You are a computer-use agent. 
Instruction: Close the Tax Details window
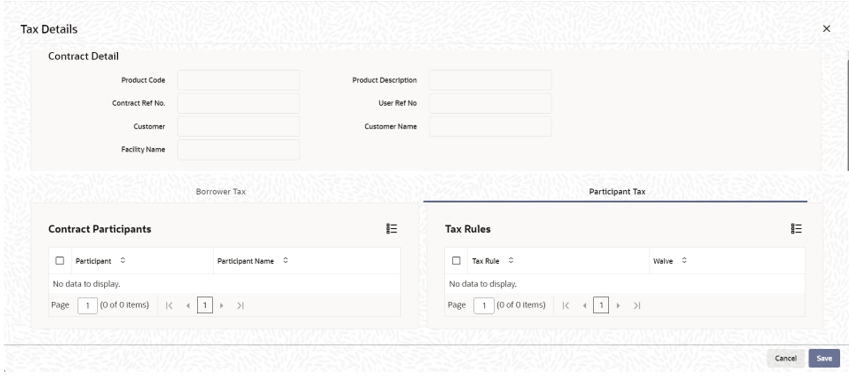[x=826, y=29]
